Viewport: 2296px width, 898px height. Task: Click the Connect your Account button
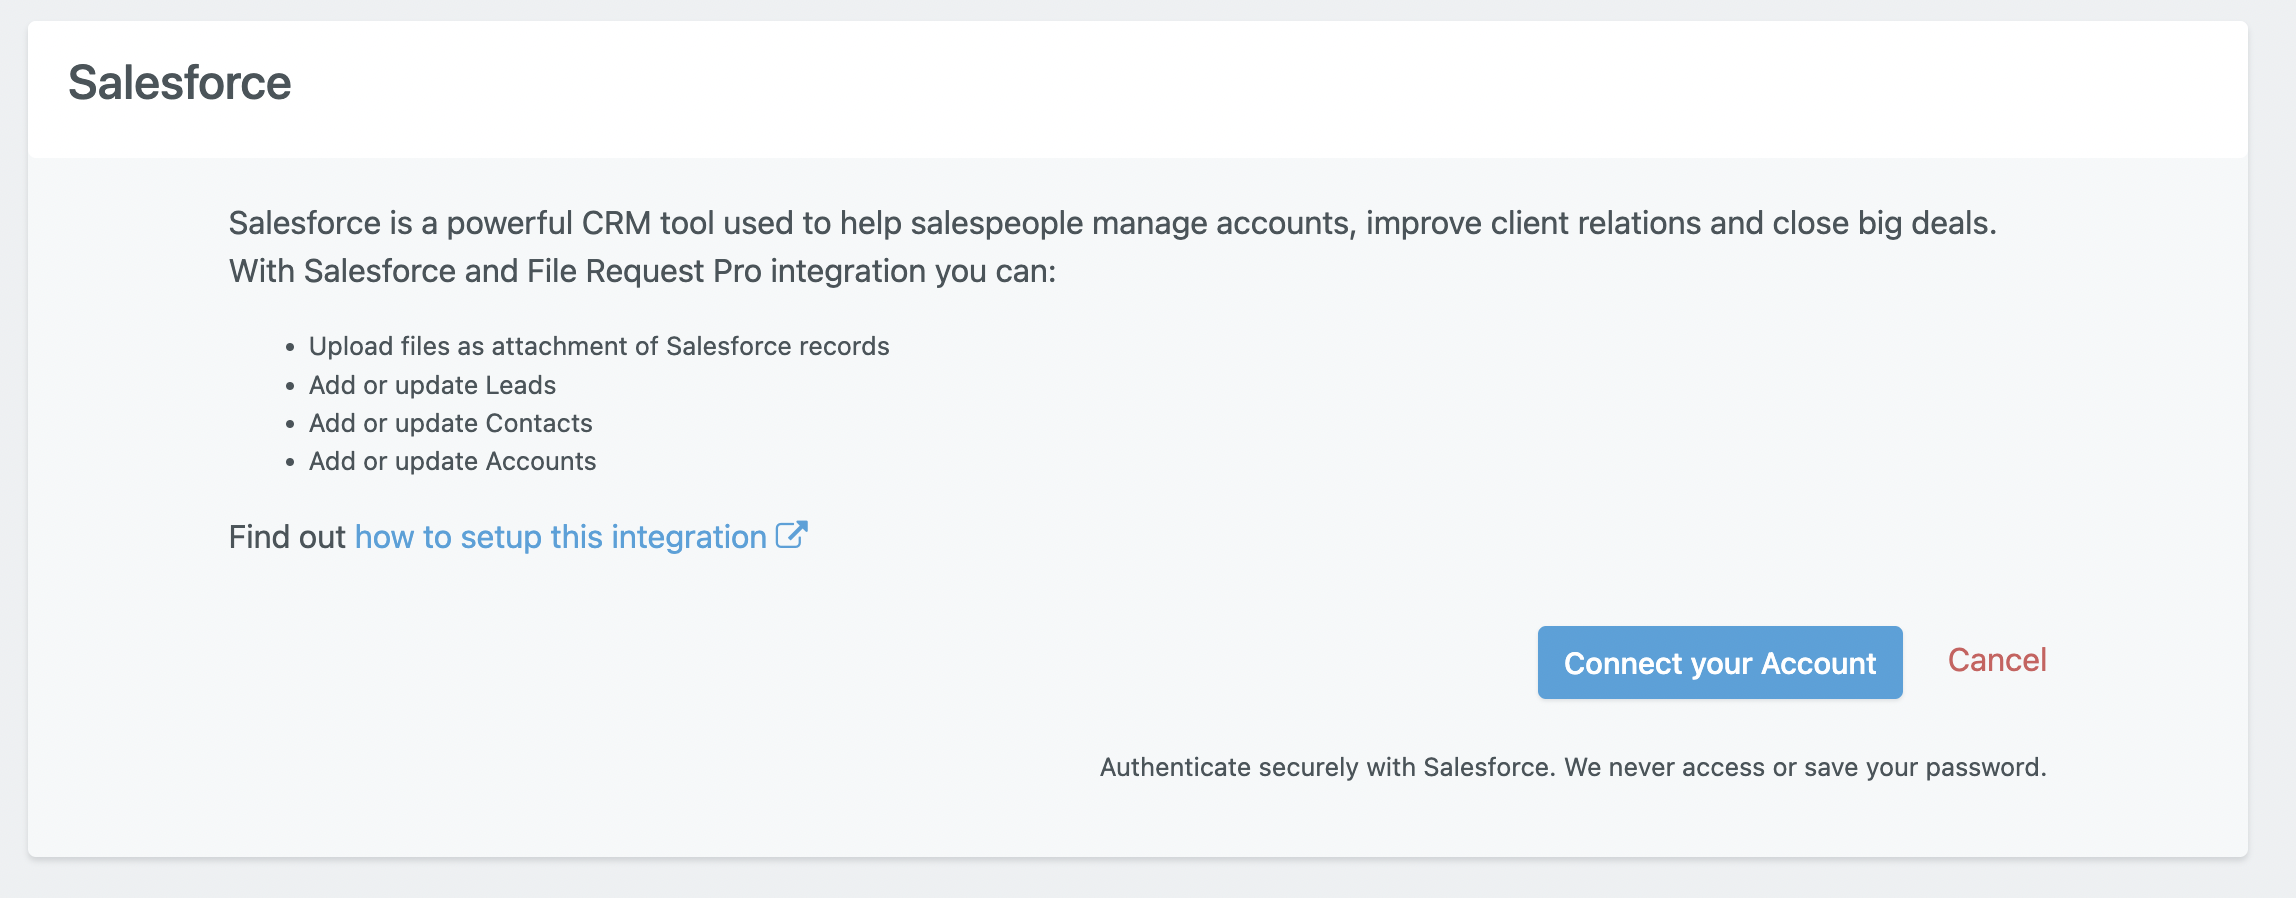click(x=1720, y=662)
